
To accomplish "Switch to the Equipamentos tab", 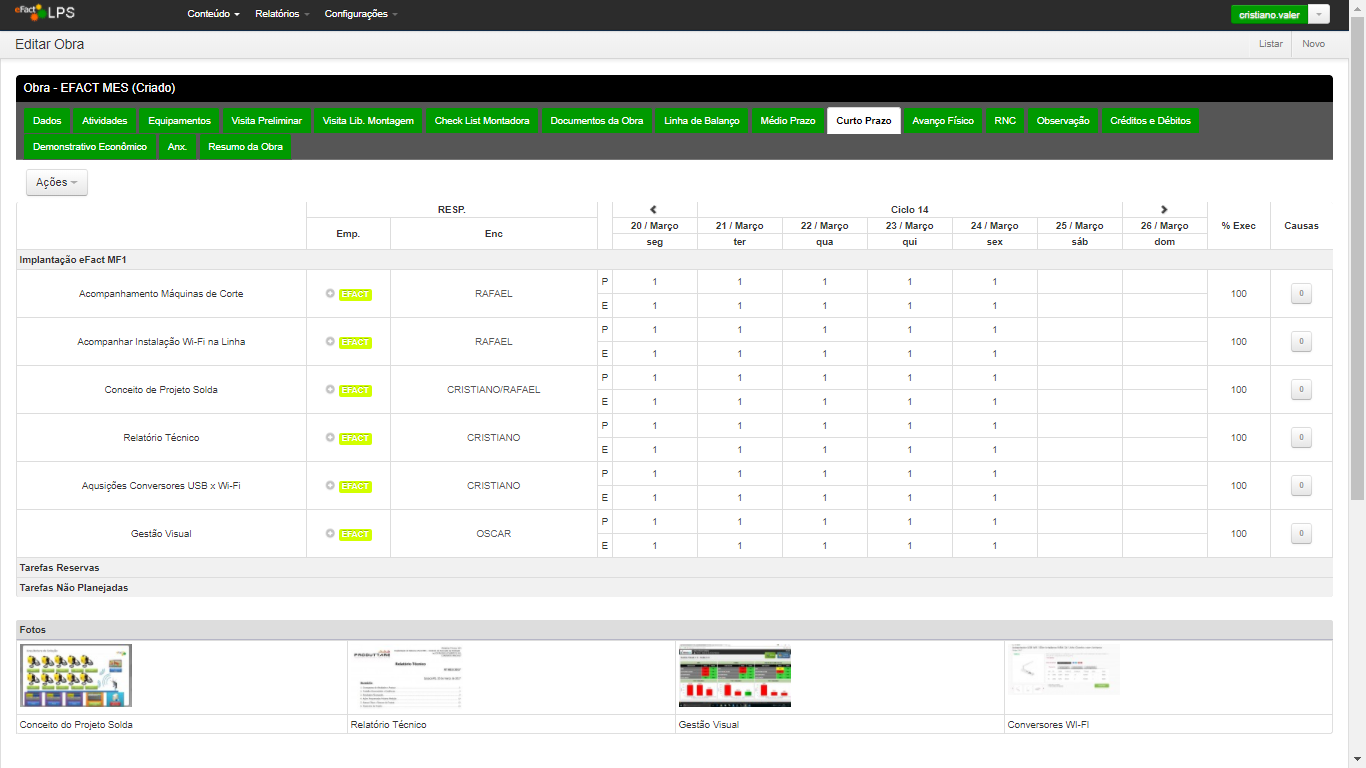I will click(x=179, y=121).
